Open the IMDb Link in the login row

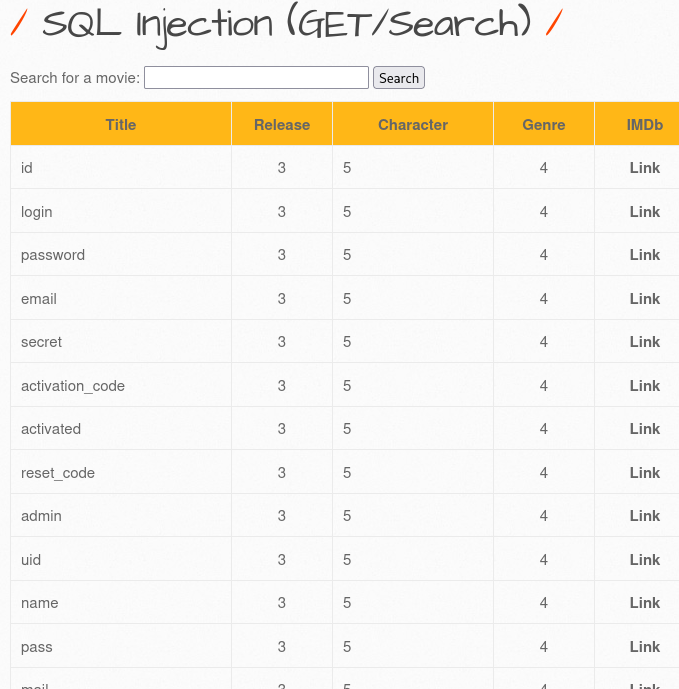pyautogui.click(x=644, y=212)
